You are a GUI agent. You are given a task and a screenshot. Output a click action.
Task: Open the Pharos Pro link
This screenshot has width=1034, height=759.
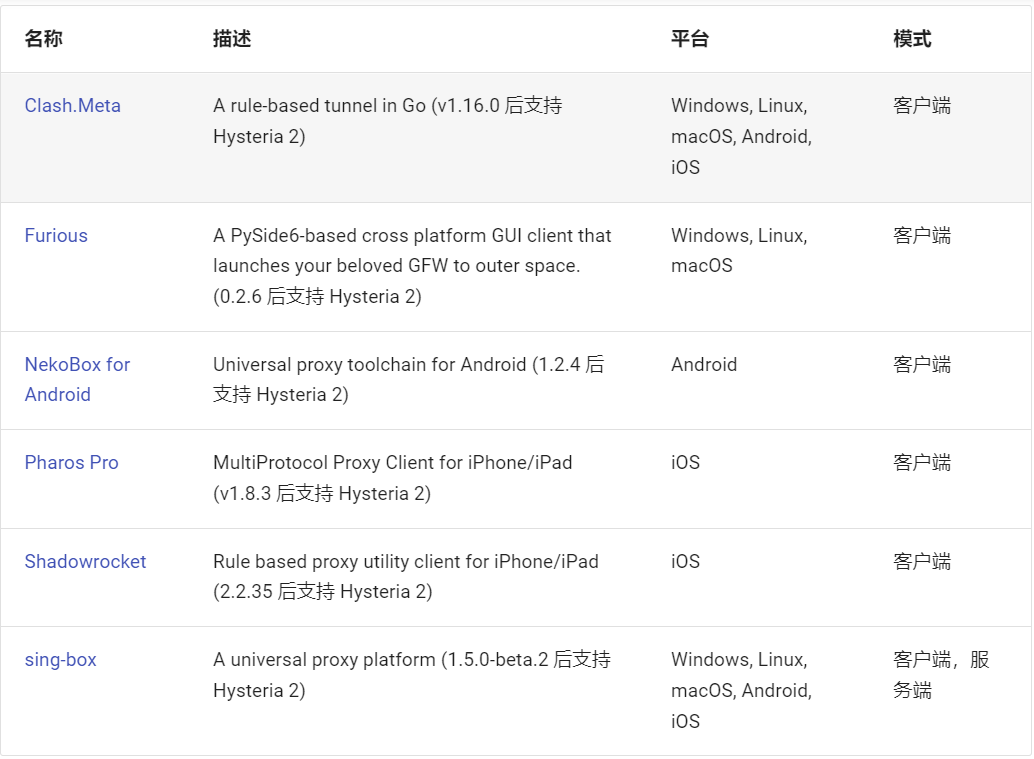[x=71, y=462]
